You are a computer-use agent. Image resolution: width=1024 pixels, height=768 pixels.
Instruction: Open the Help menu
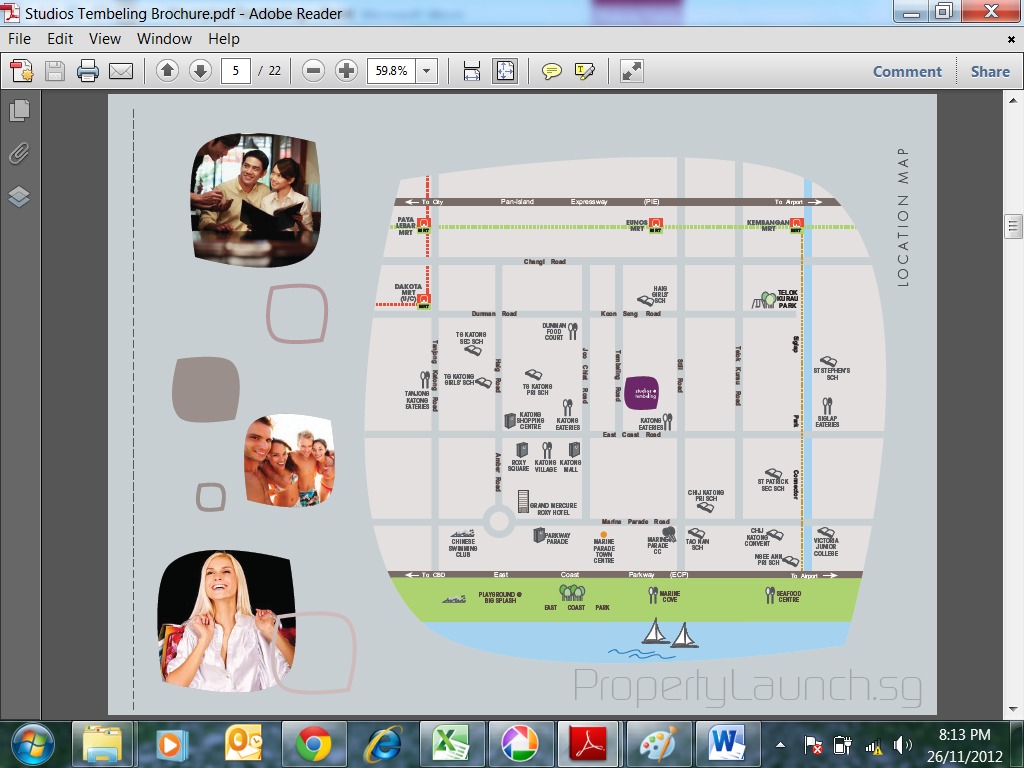click(224, 39)
